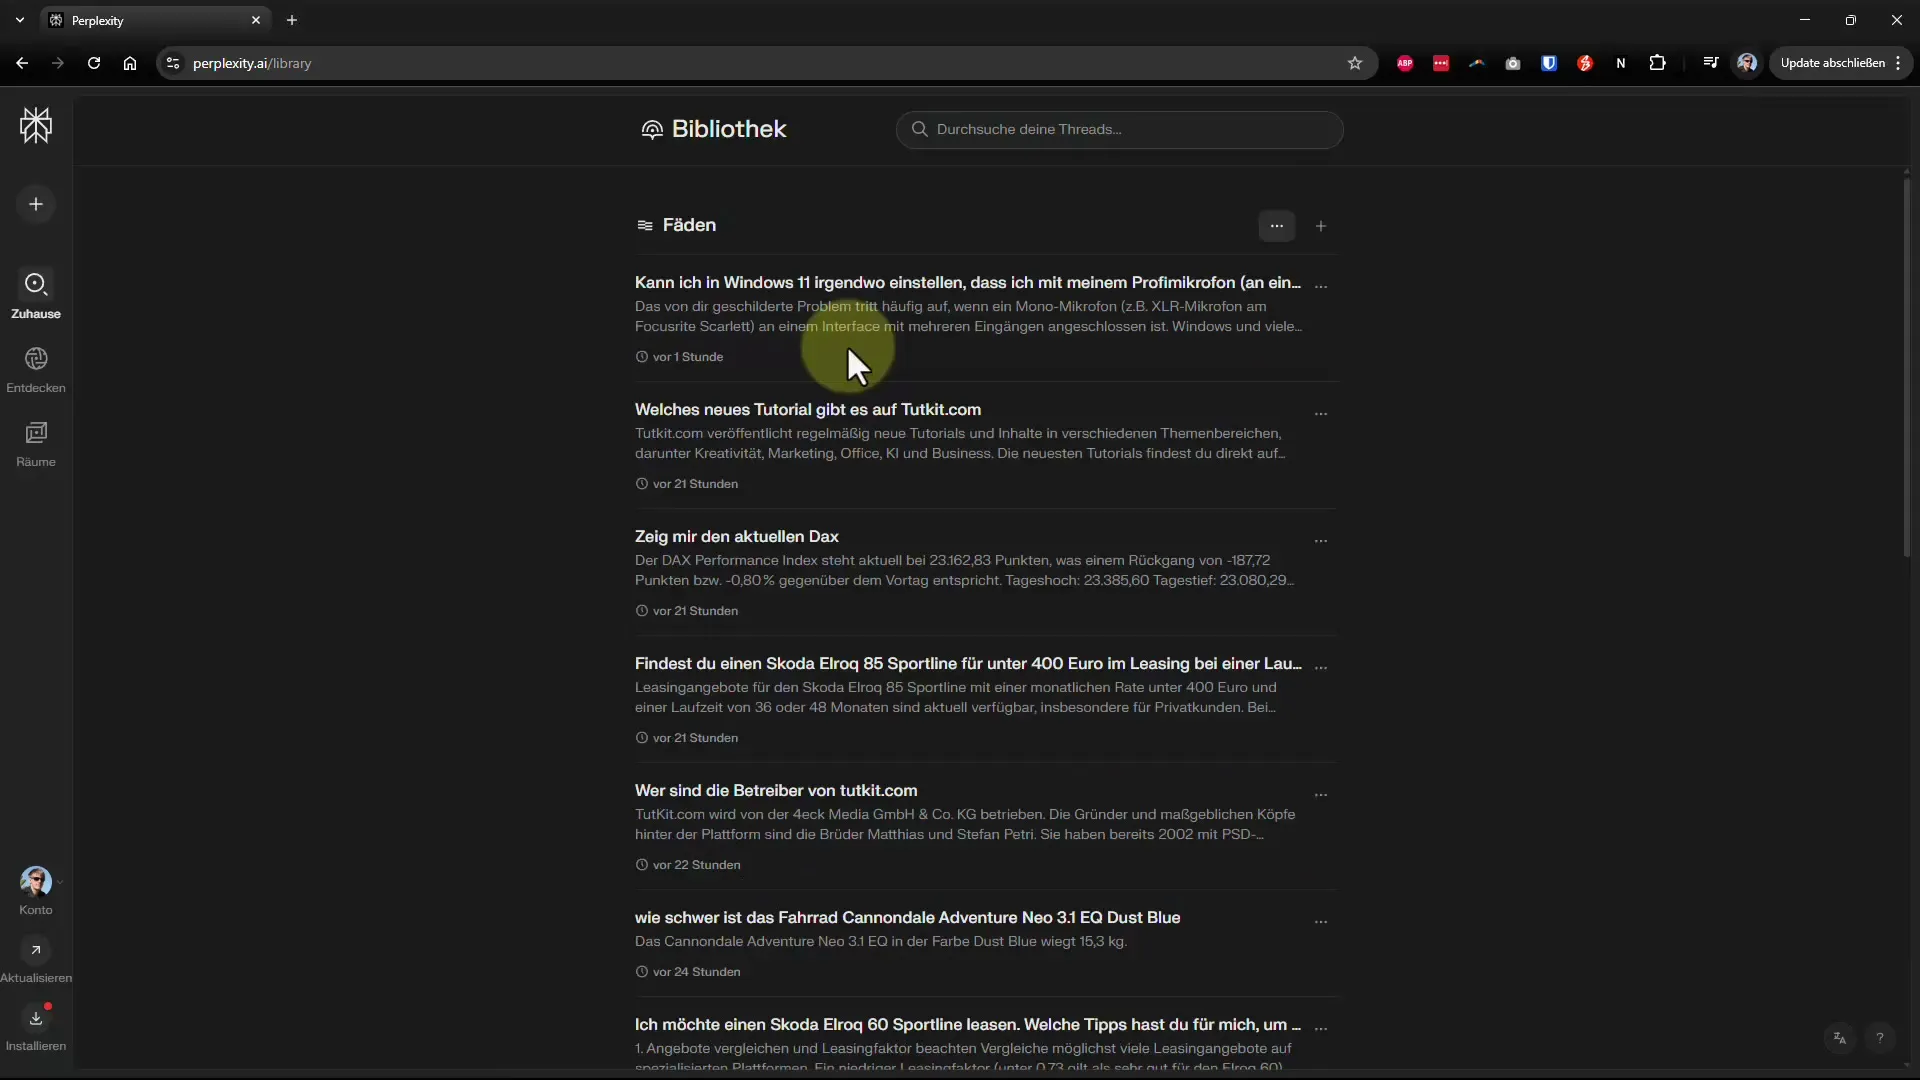Click the Adblock Plus extension icon
Image resolution: width=1920 pixels, height=1080 pixels.
pos(1405,63)
